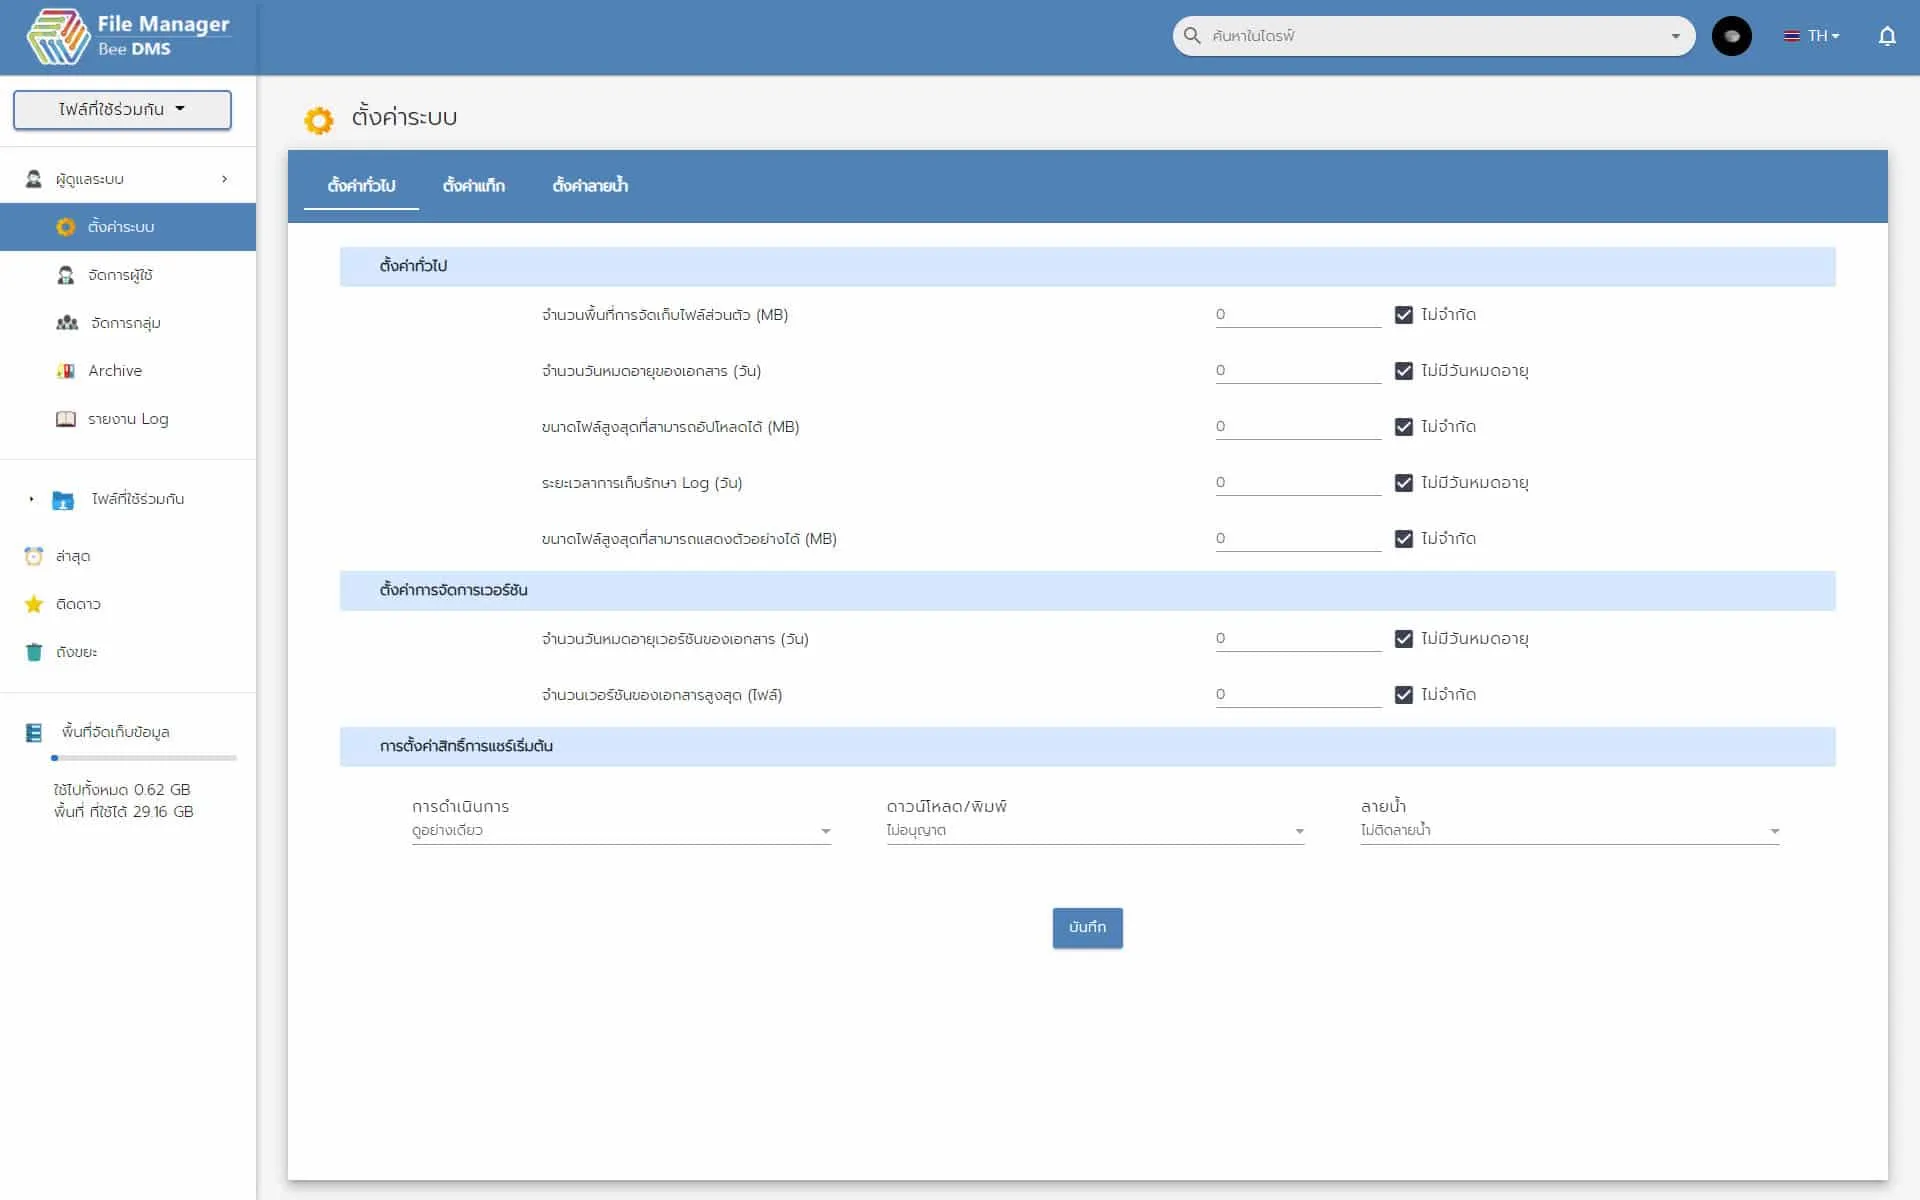
Task: Click the ไฟล์ที่ใช้ร่วมกัน button at top of sidebar
Action: (x=122, y=109)
